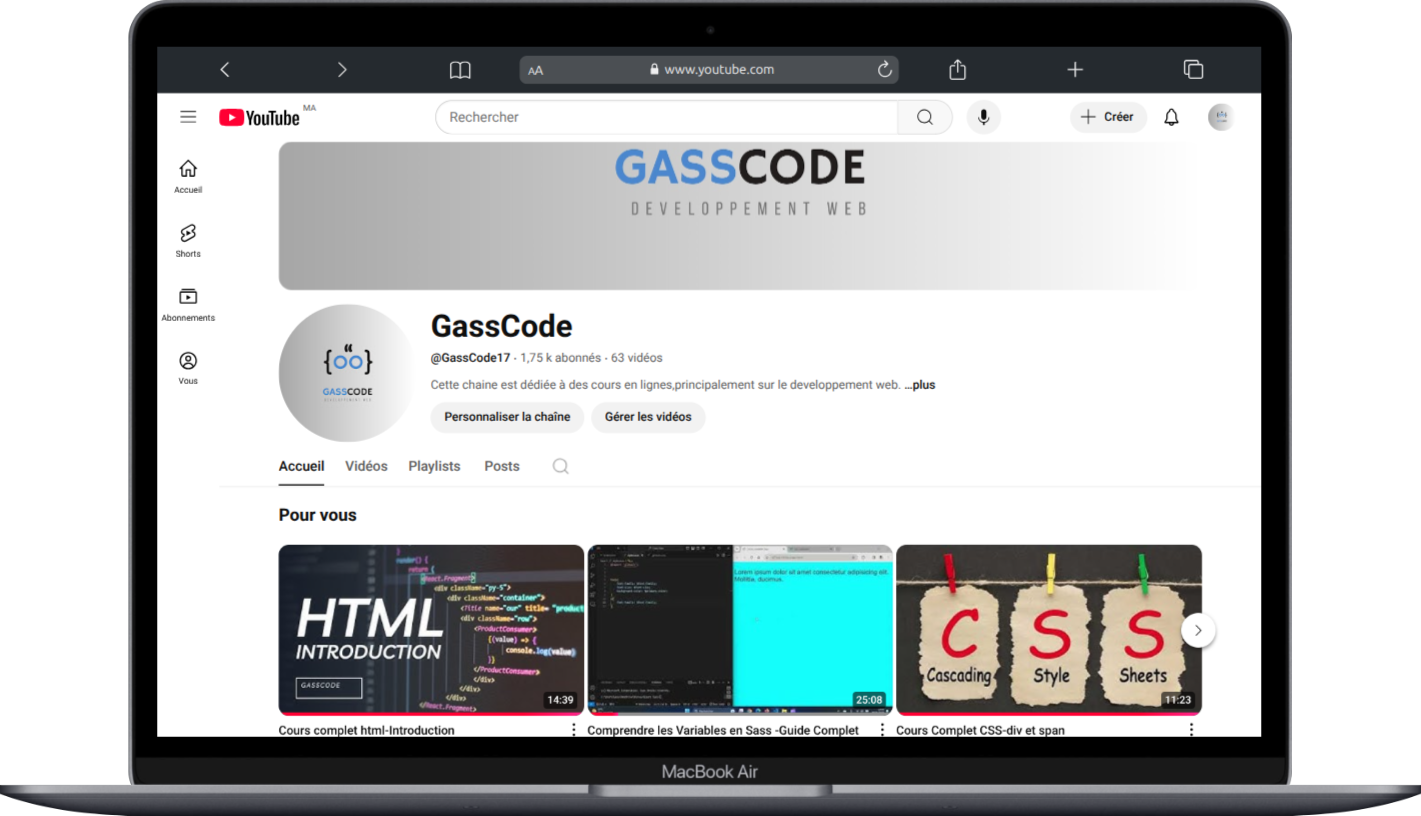Expand the channel description with ...plus

coord(920,385)
